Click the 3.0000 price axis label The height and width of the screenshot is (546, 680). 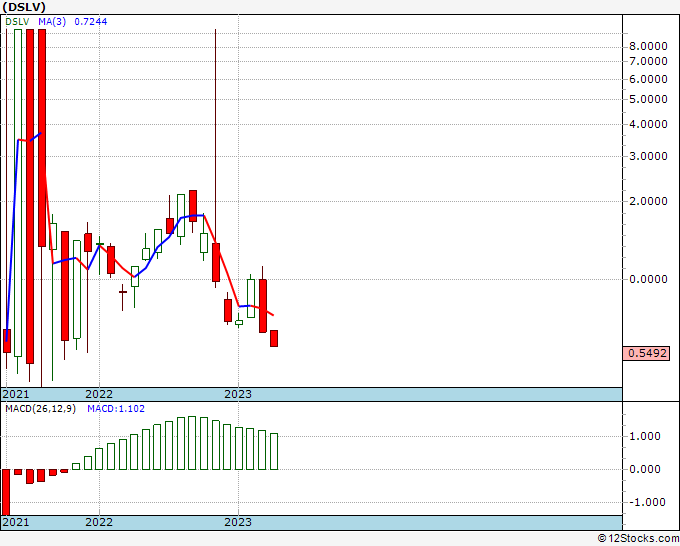(x=648, y=157)
